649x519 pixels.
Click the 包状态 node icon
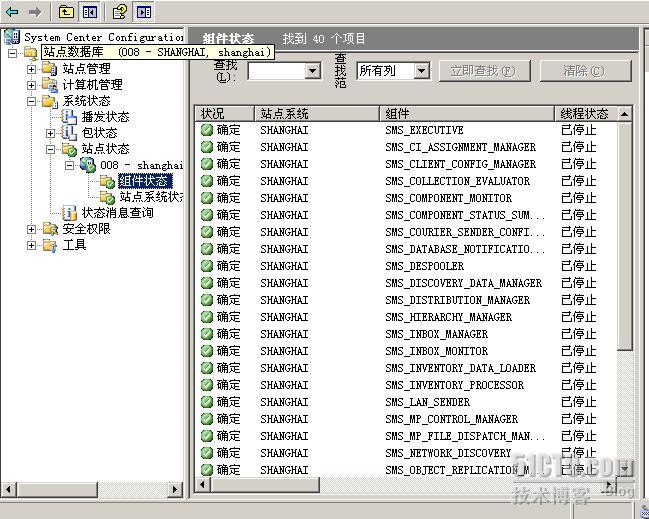click(69, 133)
